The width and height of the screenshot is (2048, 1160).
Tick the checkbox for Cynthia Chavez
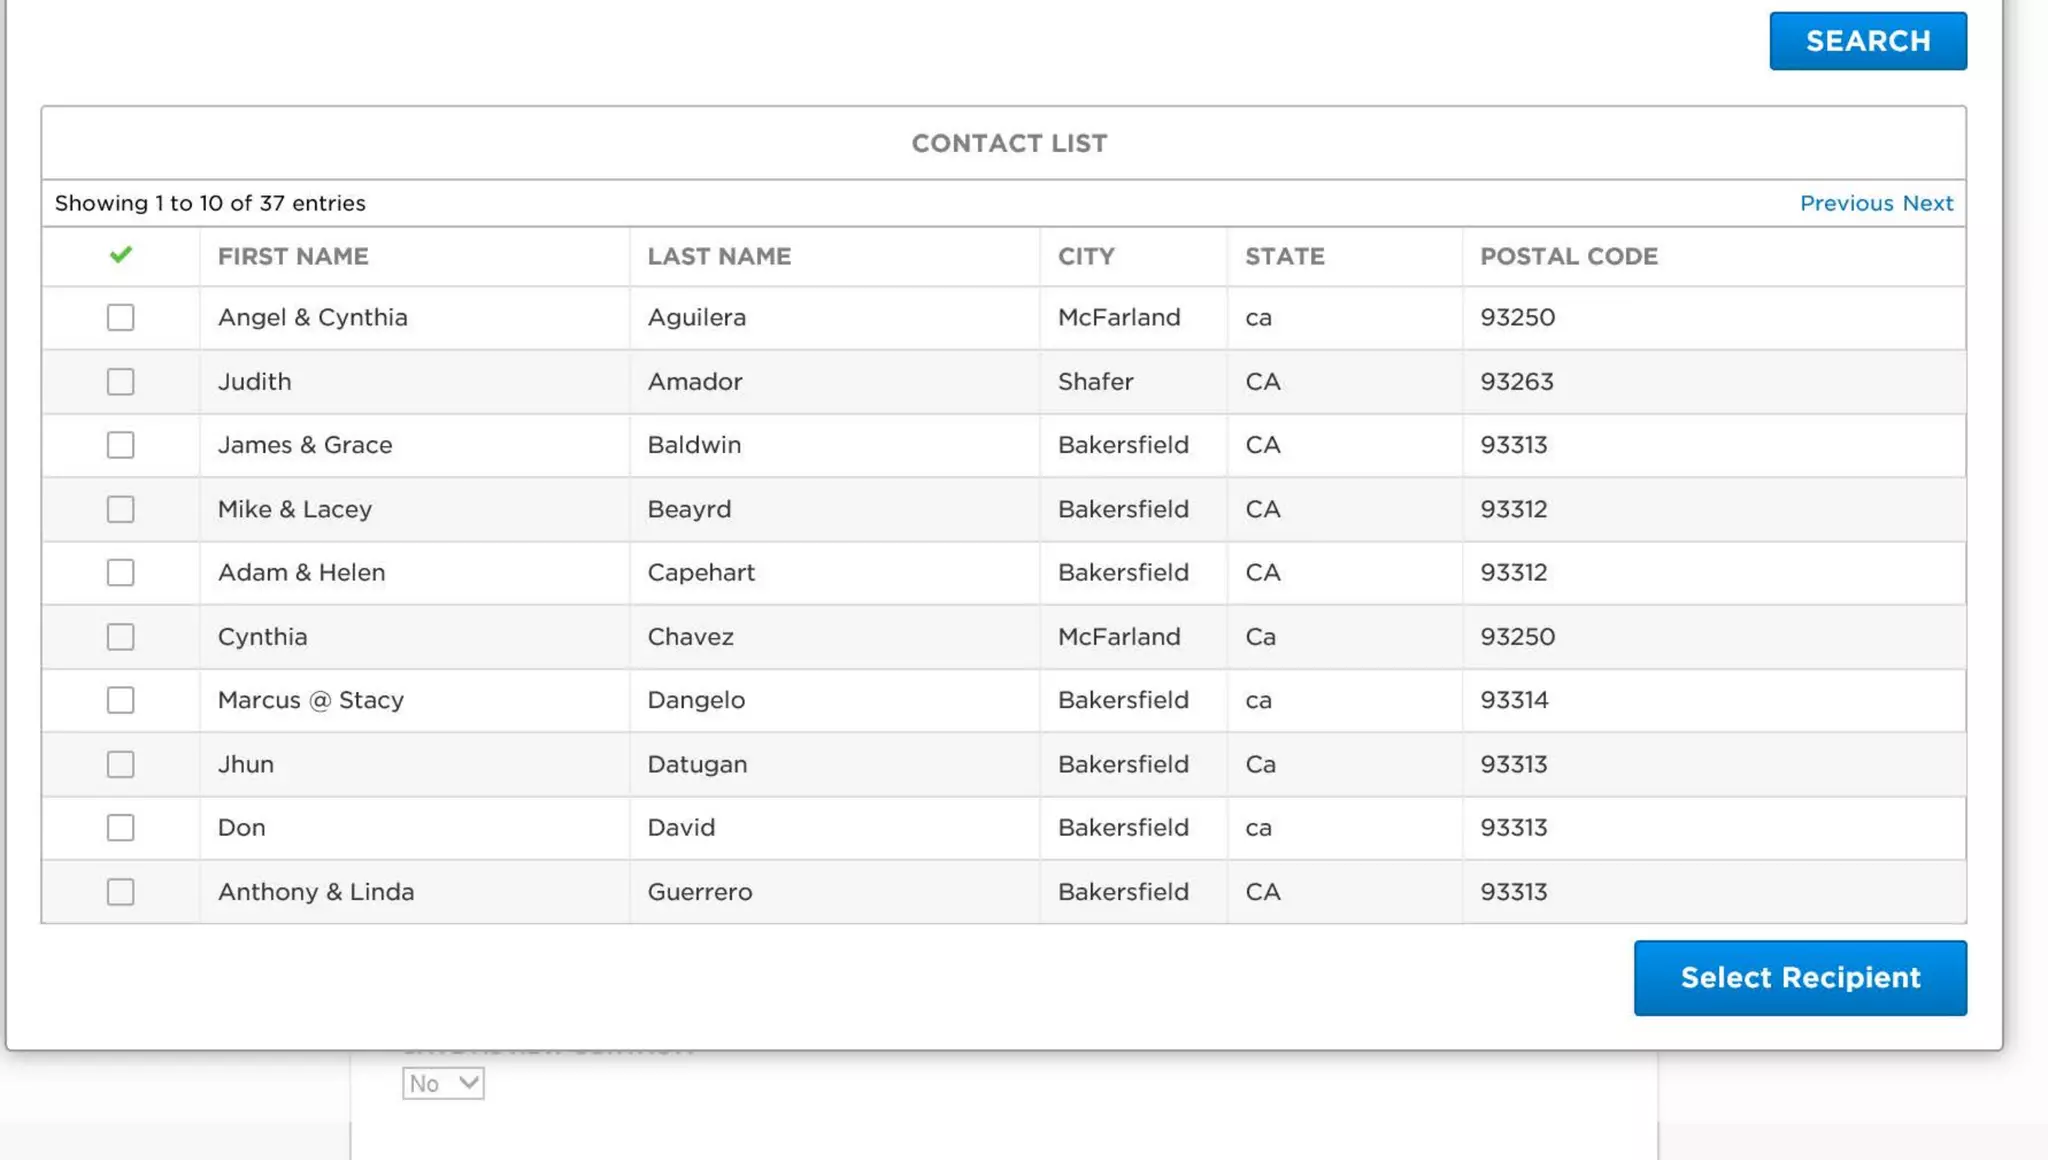[x=121, y=637]
